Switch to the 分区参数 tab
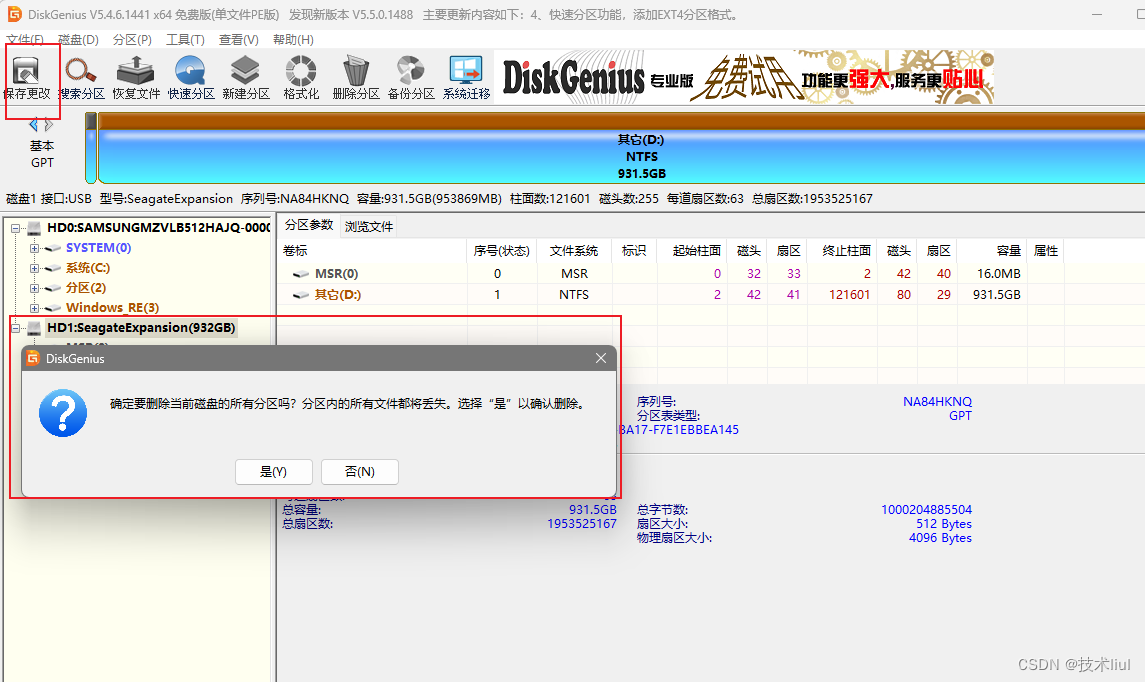This screenshot has height=682, width=1145. [x=309, y=225]
